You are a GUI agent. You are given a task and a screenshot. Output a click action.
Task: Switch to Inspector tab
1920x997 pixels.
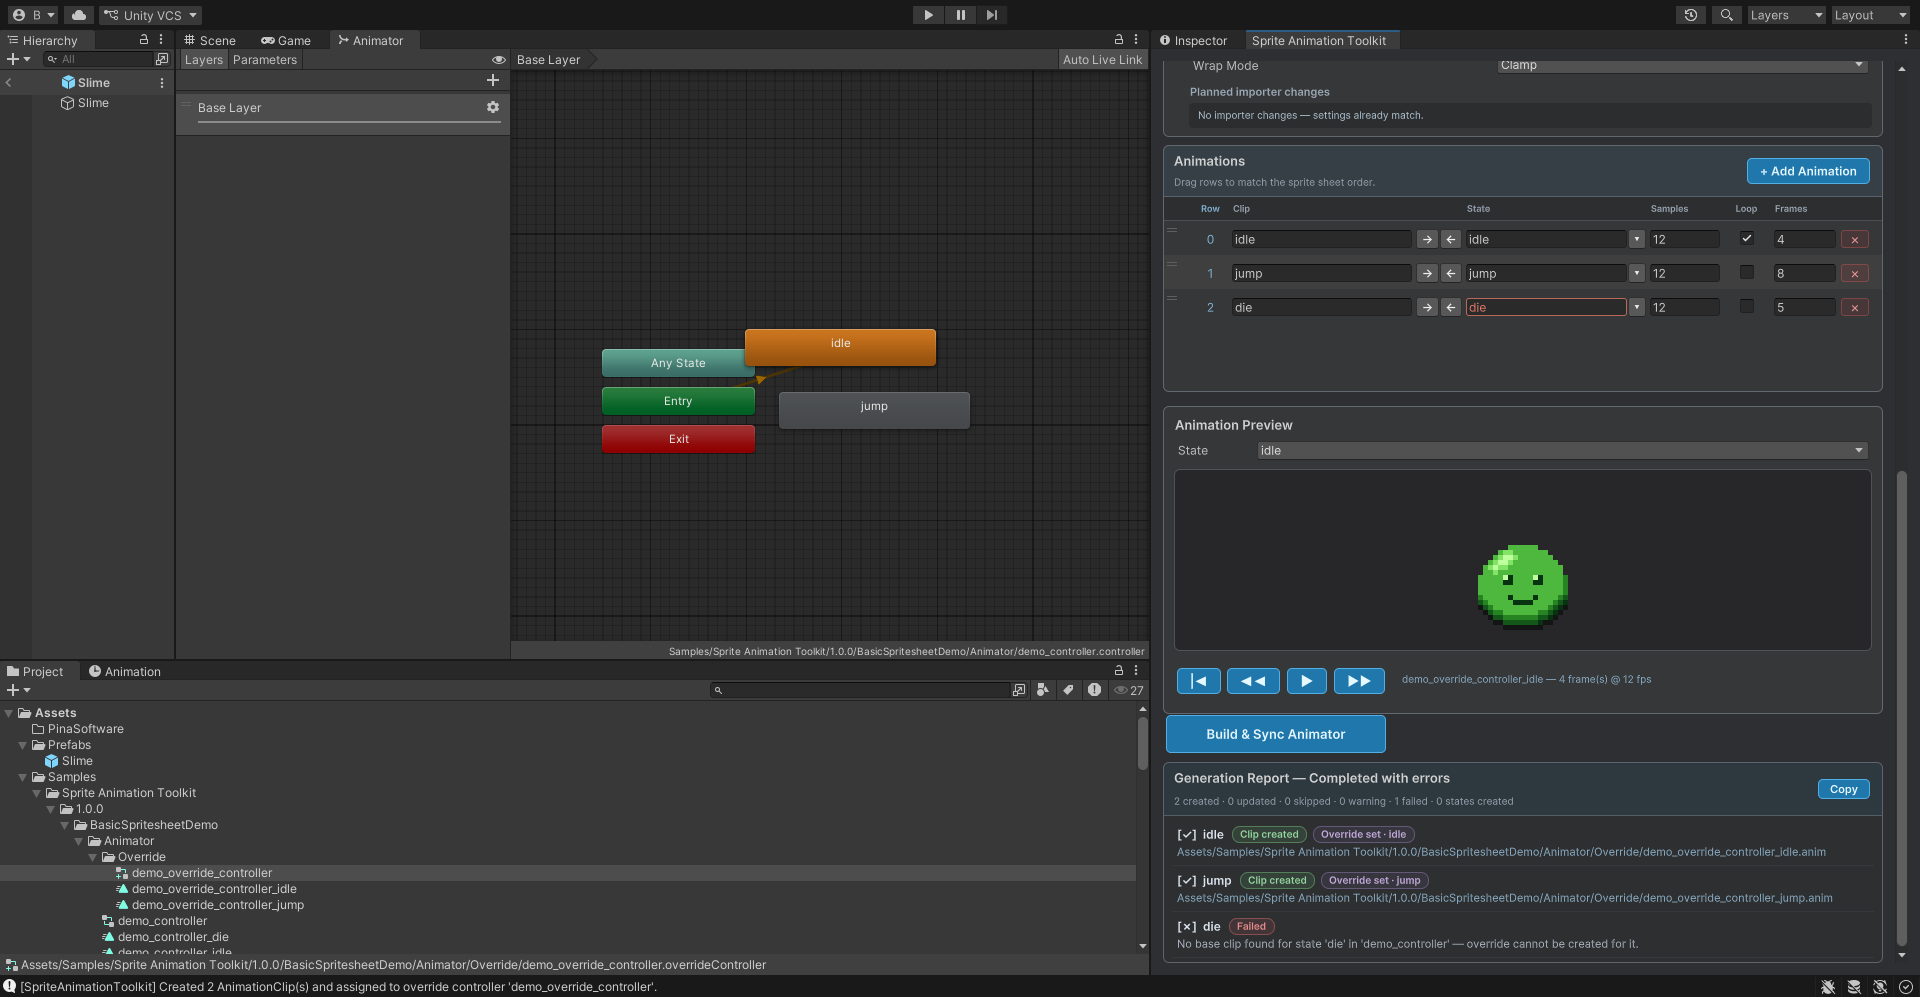click(x=1194, y=41)
